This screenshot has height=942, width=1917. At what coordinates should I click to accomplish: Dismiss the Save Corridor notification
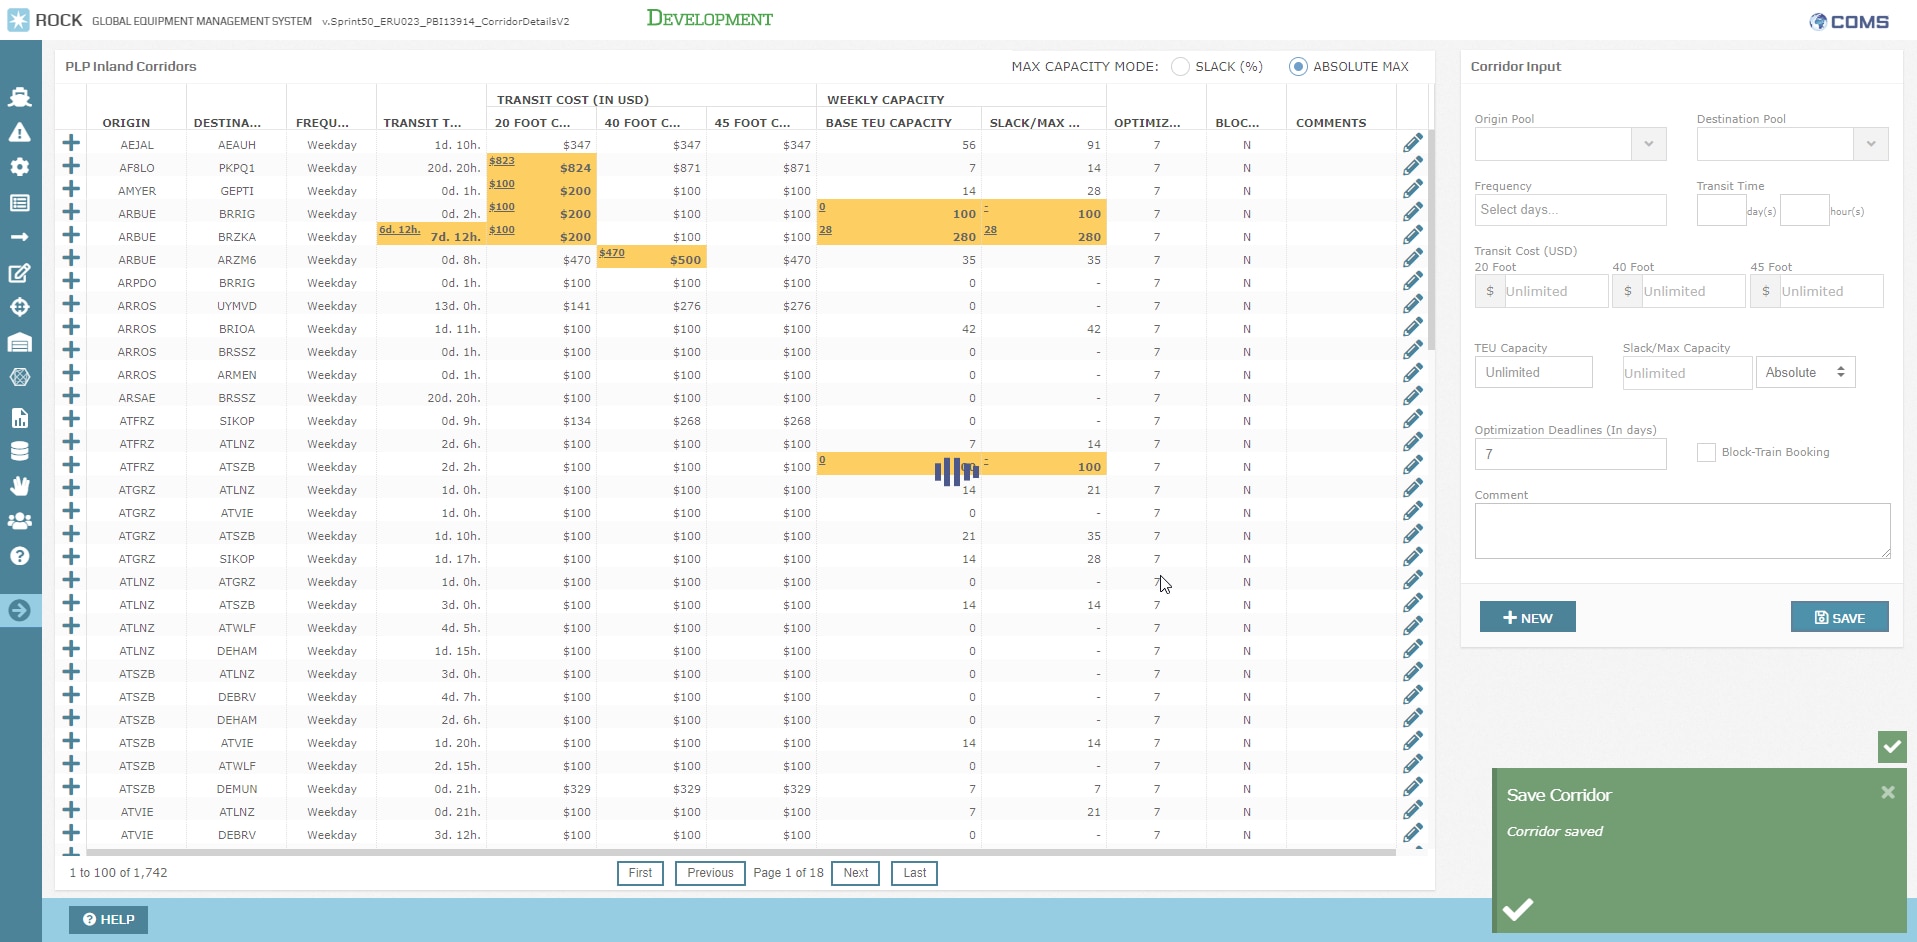click(x=1887, y=792)
